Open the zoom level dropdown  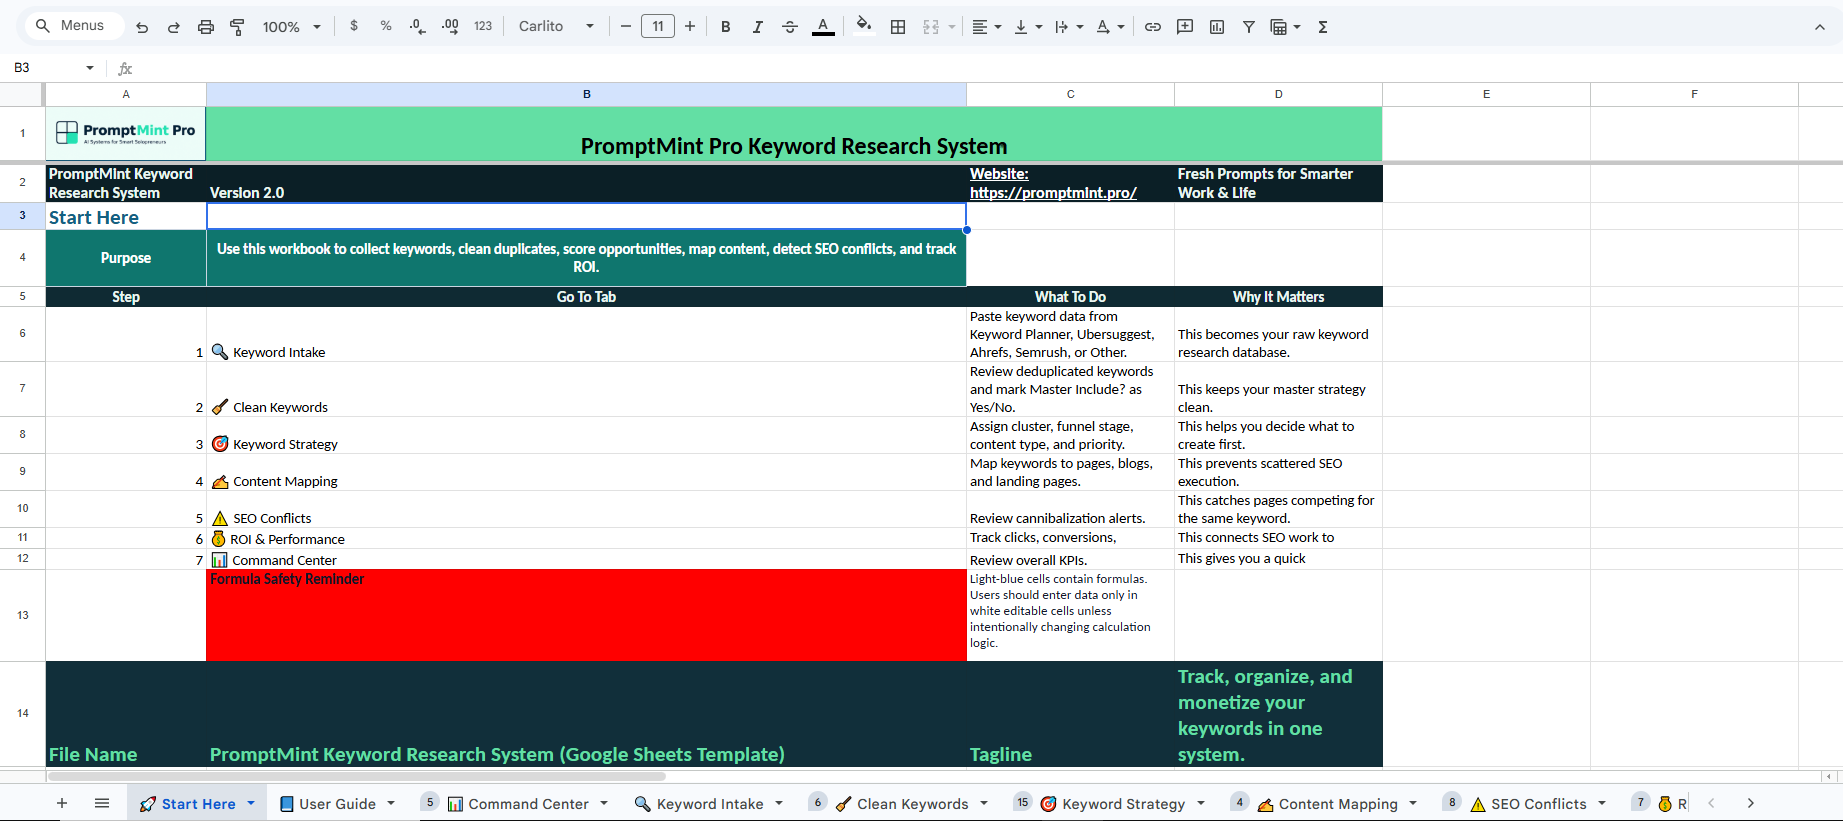point(291,27)
